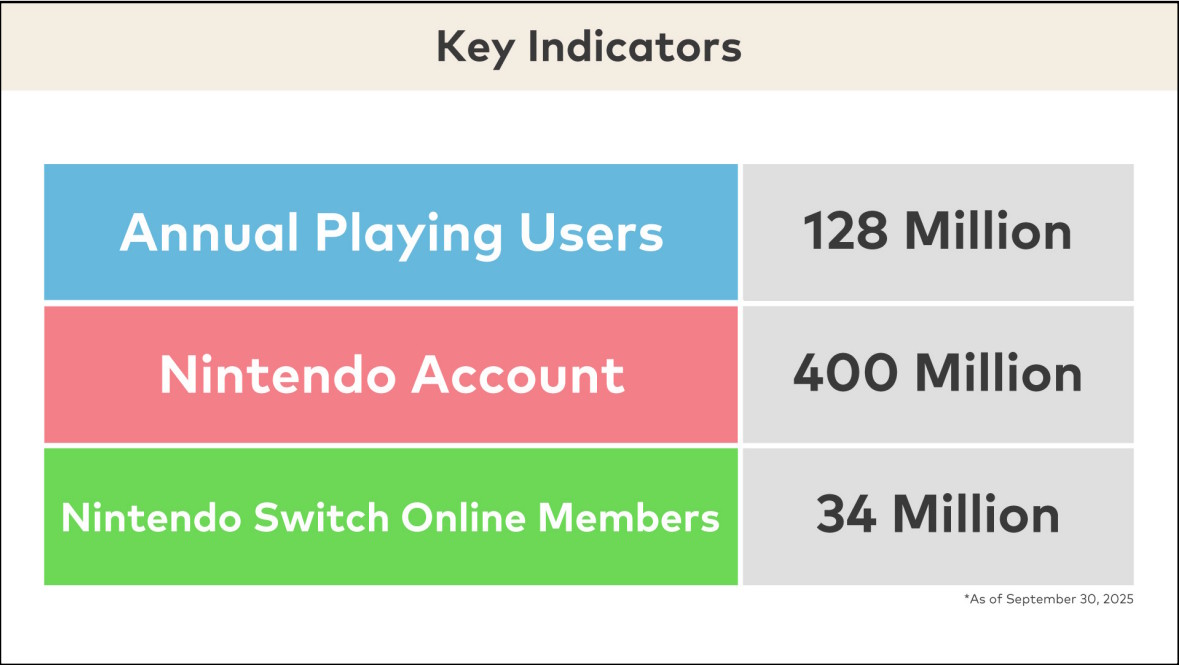Image resolution: width=1179 pixels, height=665 pixels.
Task: Select the word "Annual" in blue row
Action: (209, 233)
